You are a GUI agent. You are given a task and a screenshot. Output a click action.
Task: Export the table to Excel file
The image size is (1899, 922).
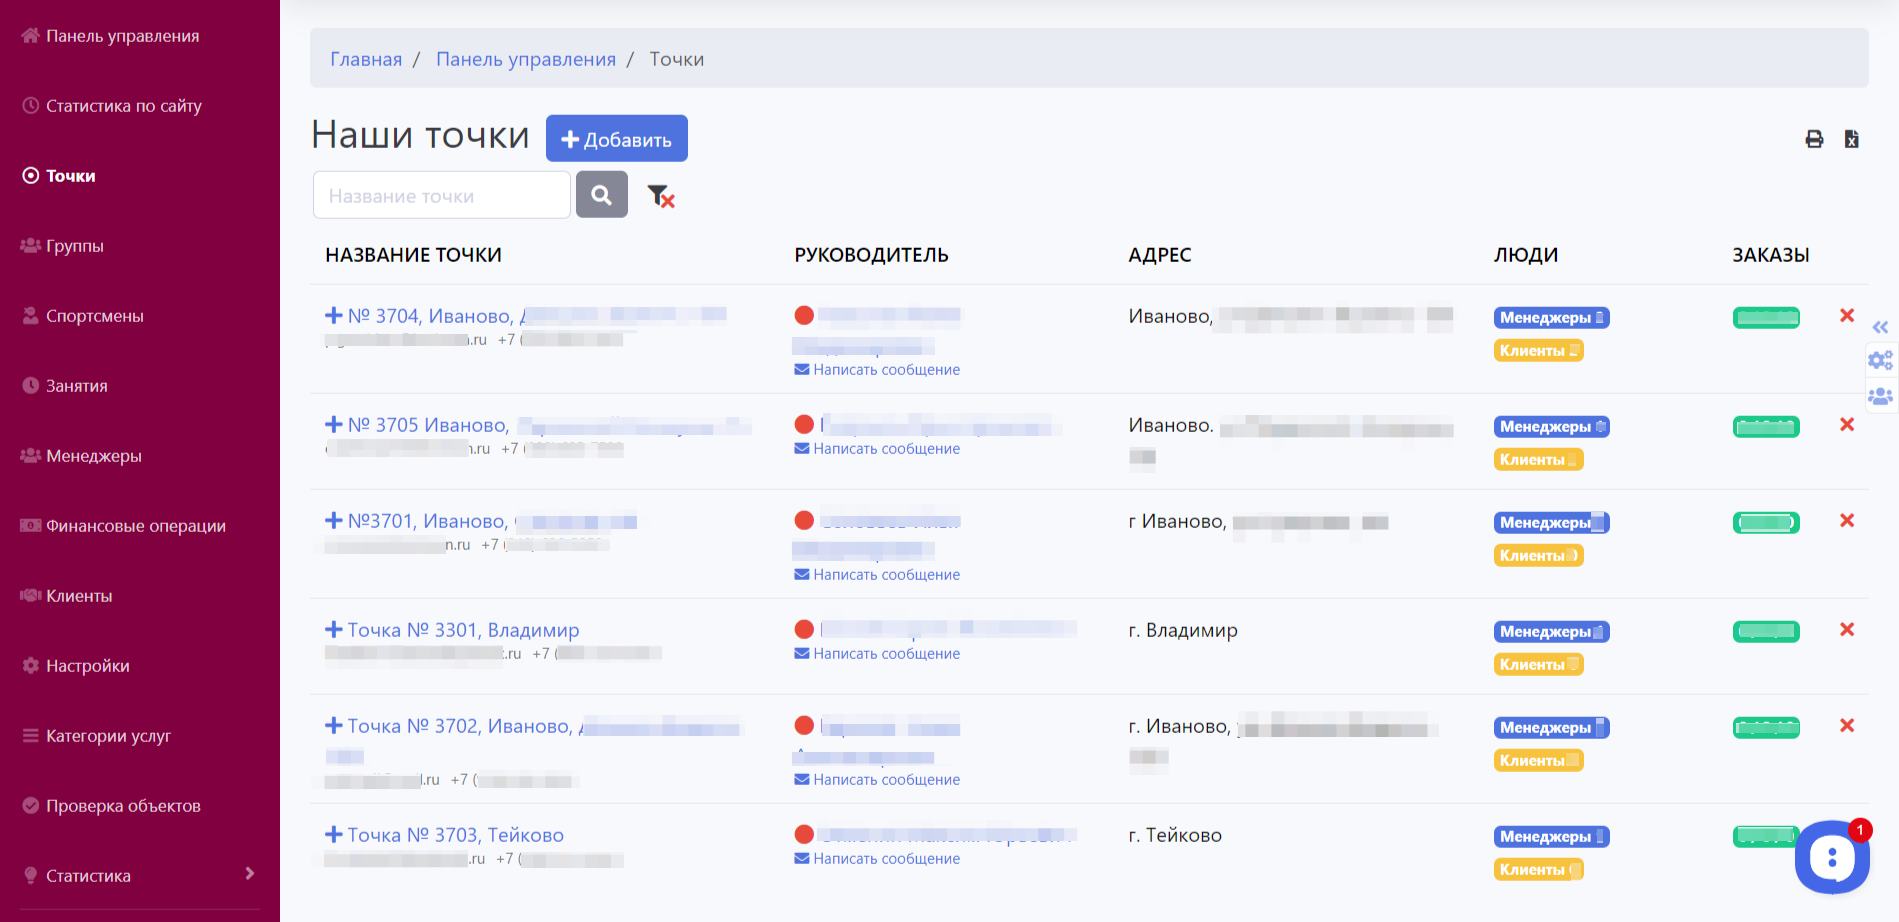click(x=1851, y=139)
